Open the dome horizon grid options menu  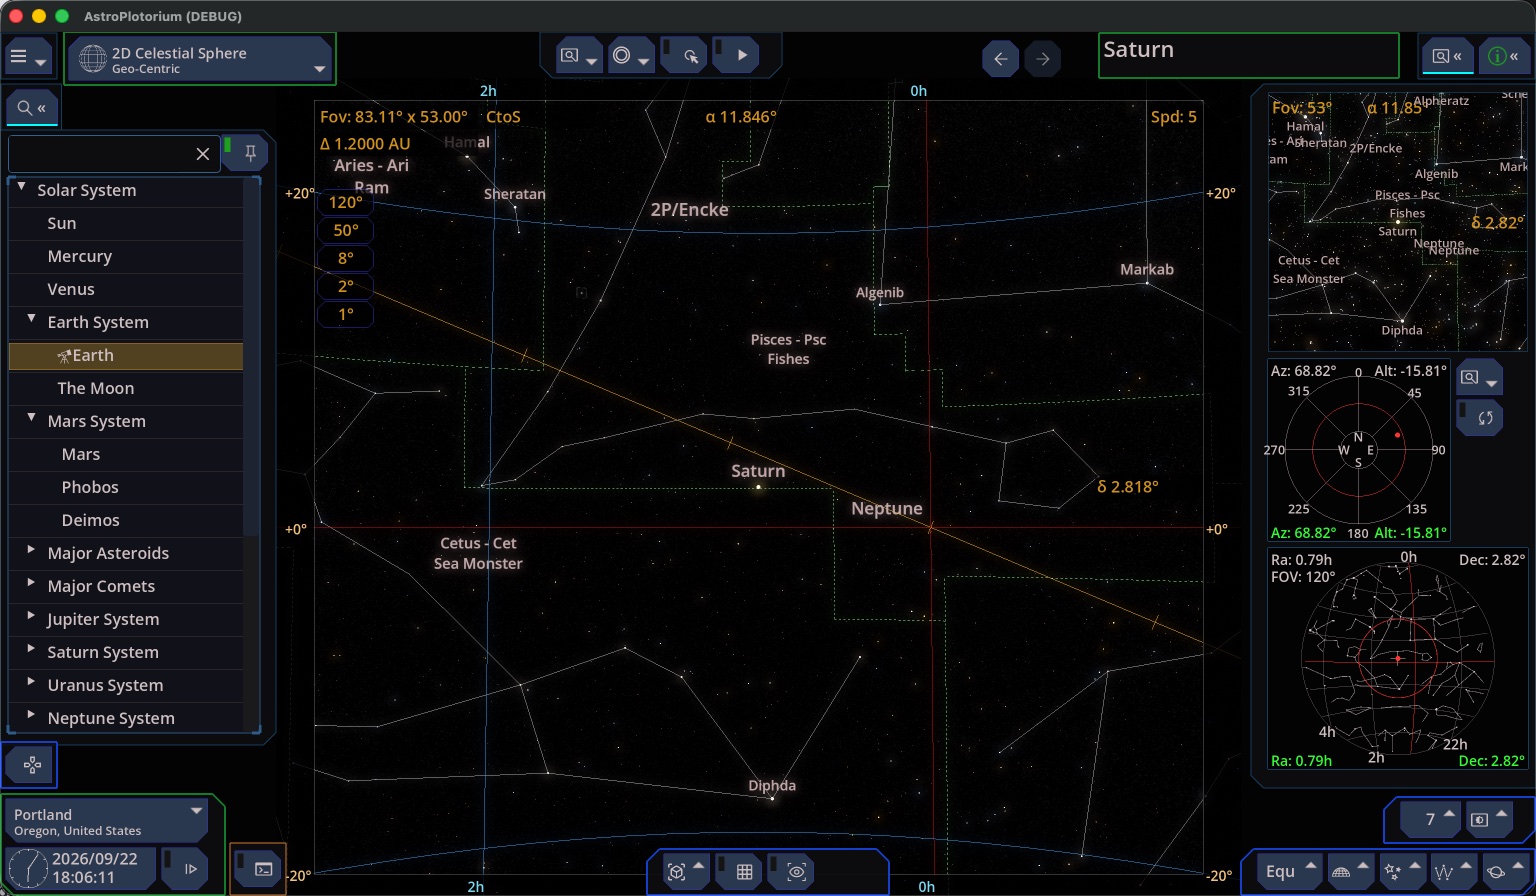click(1350, 872)
